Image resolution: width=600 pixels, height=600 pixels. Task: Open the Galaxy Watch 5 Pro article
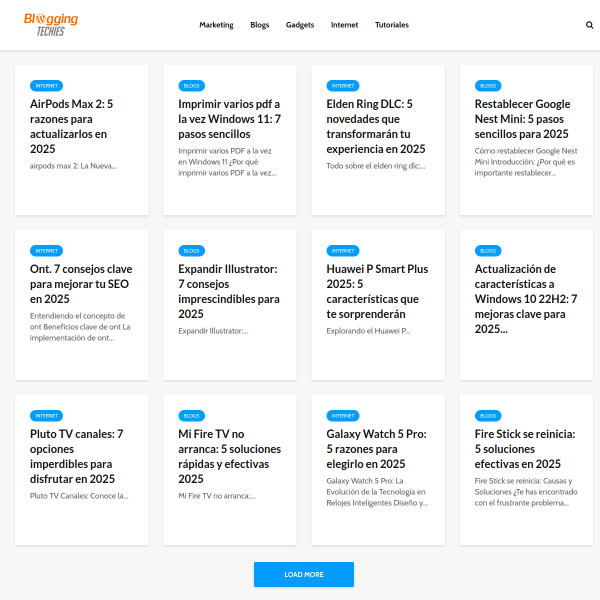pos(377,449)
